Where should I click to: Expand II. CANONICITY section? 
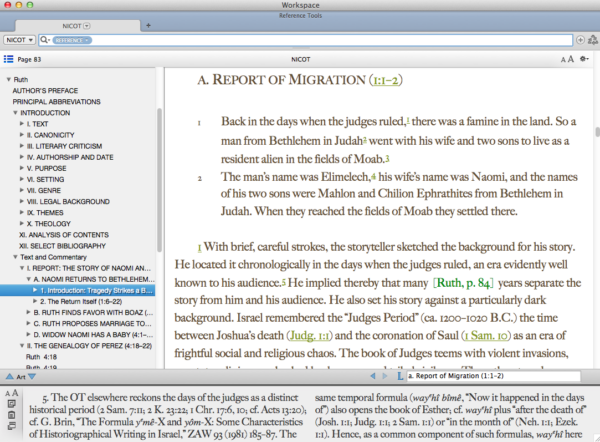coord(22,135)
